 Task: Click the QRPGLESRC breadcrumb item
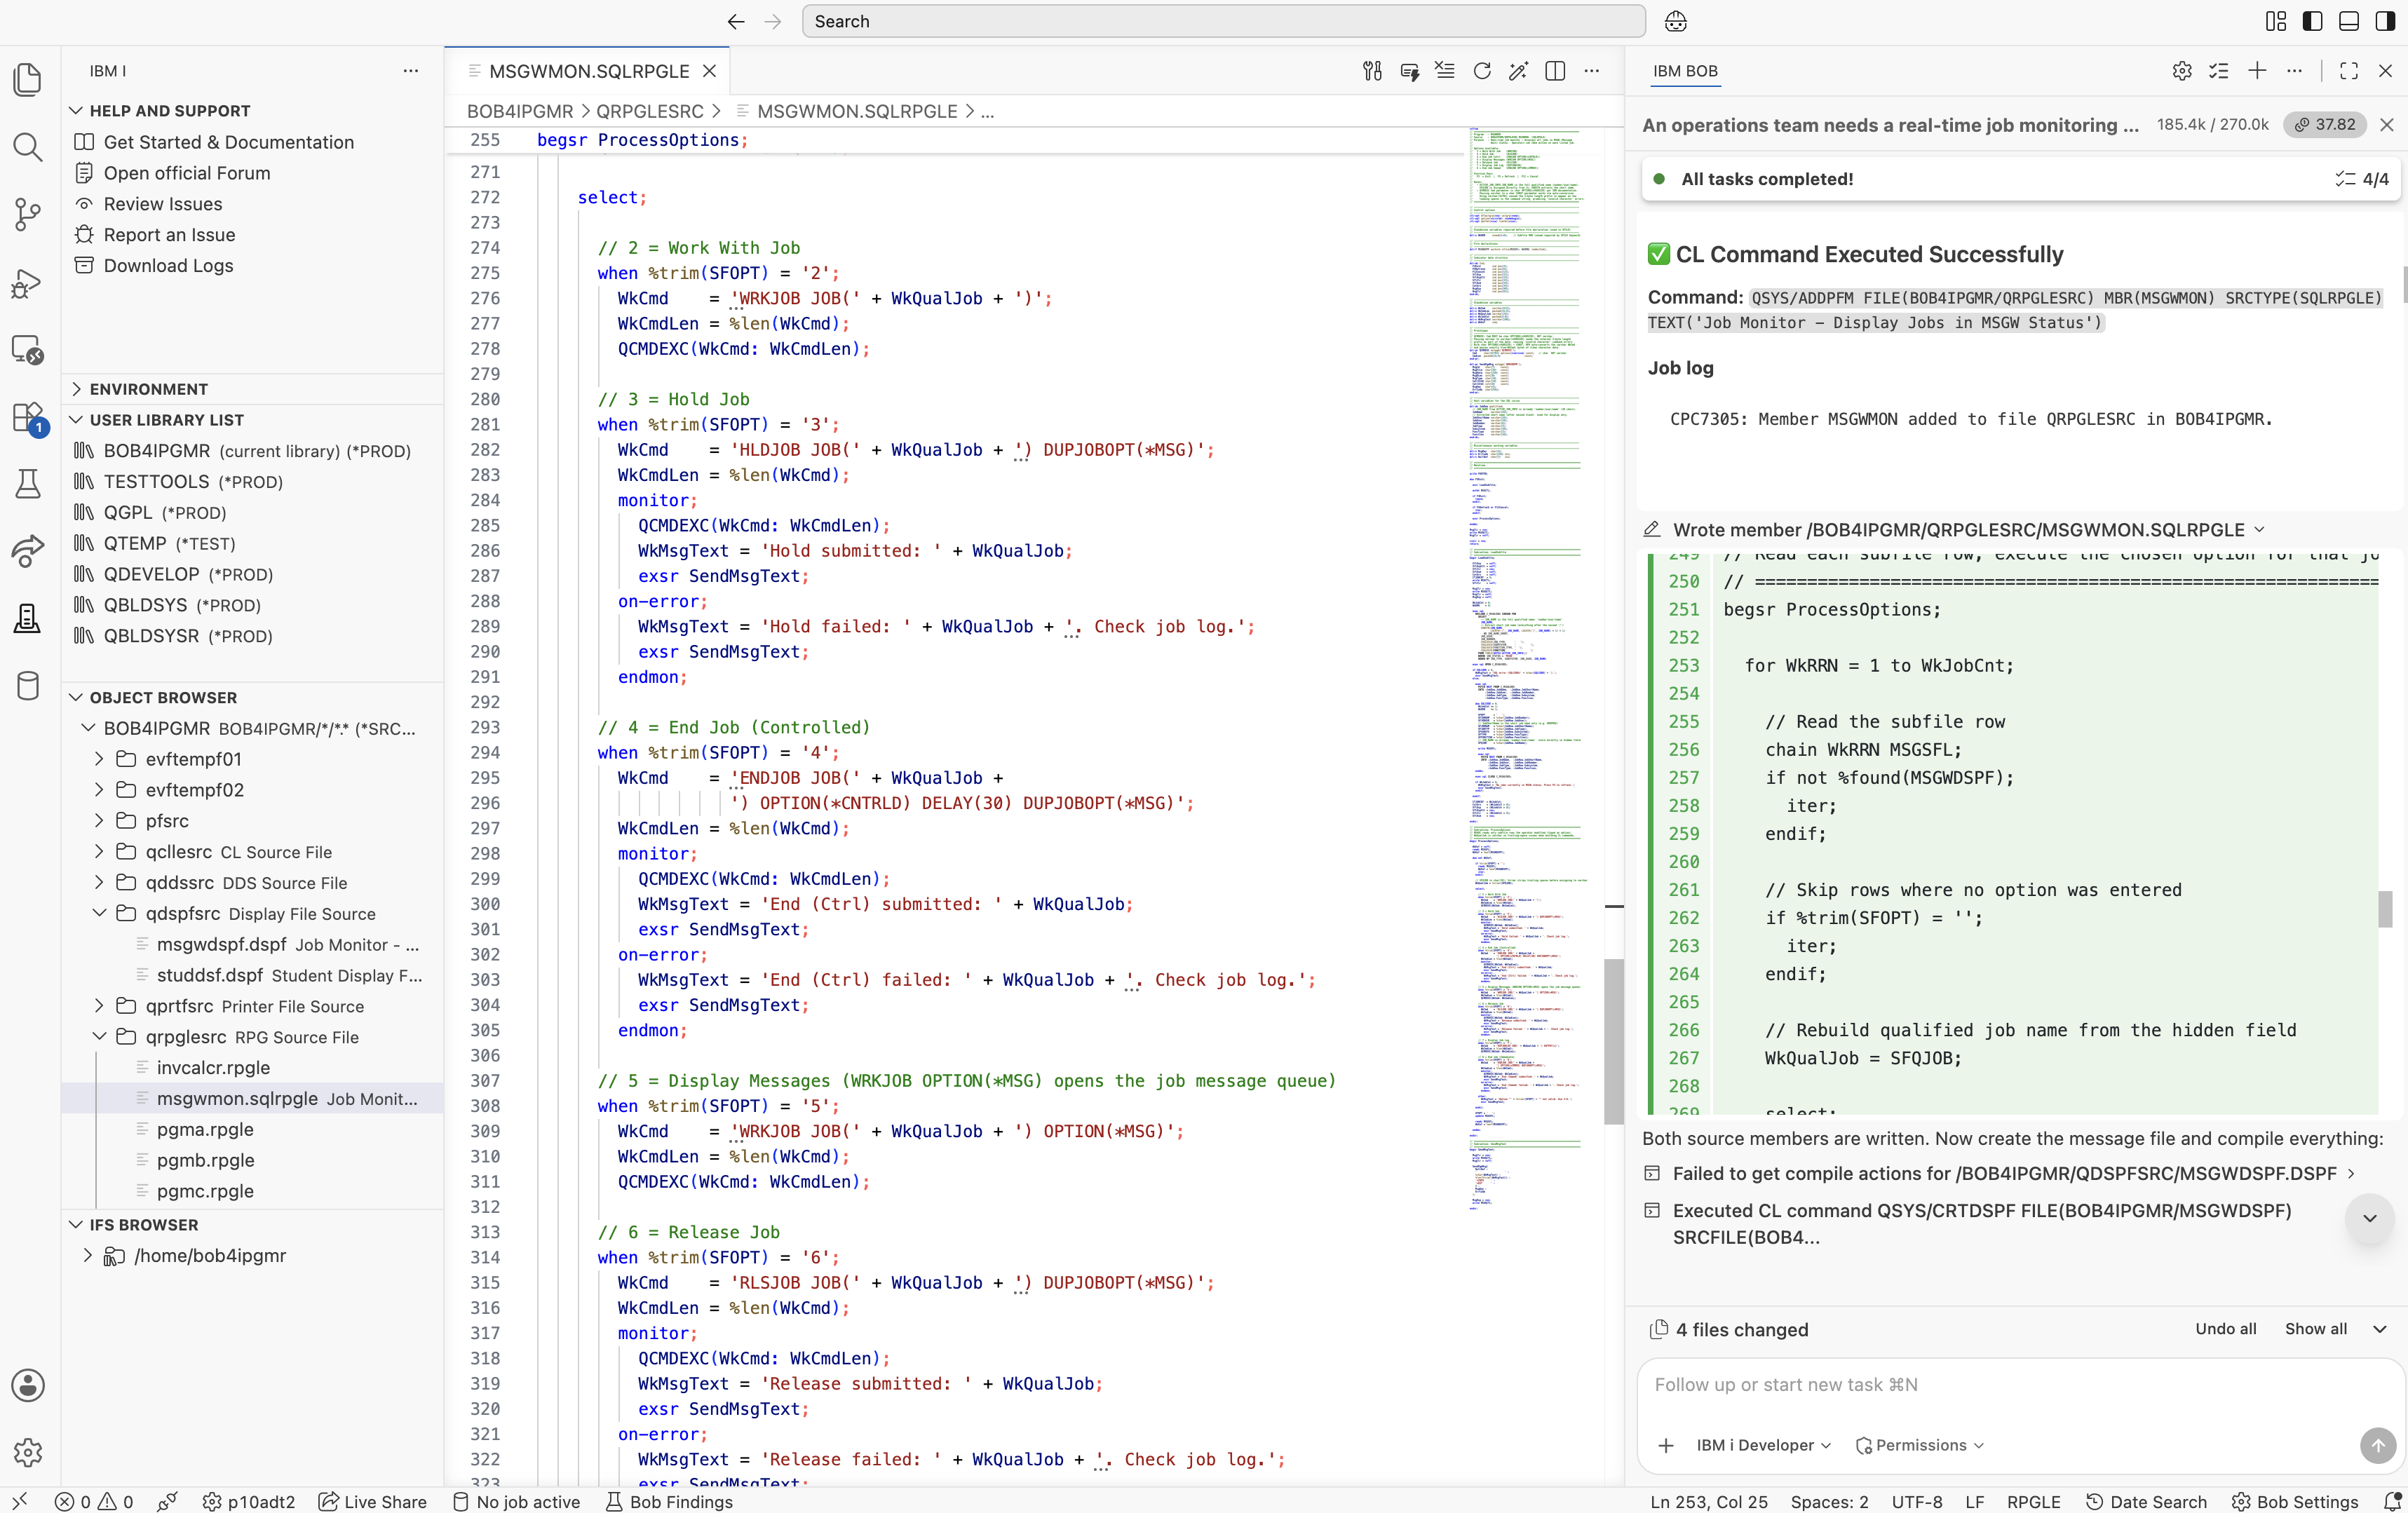pos(650,111)
